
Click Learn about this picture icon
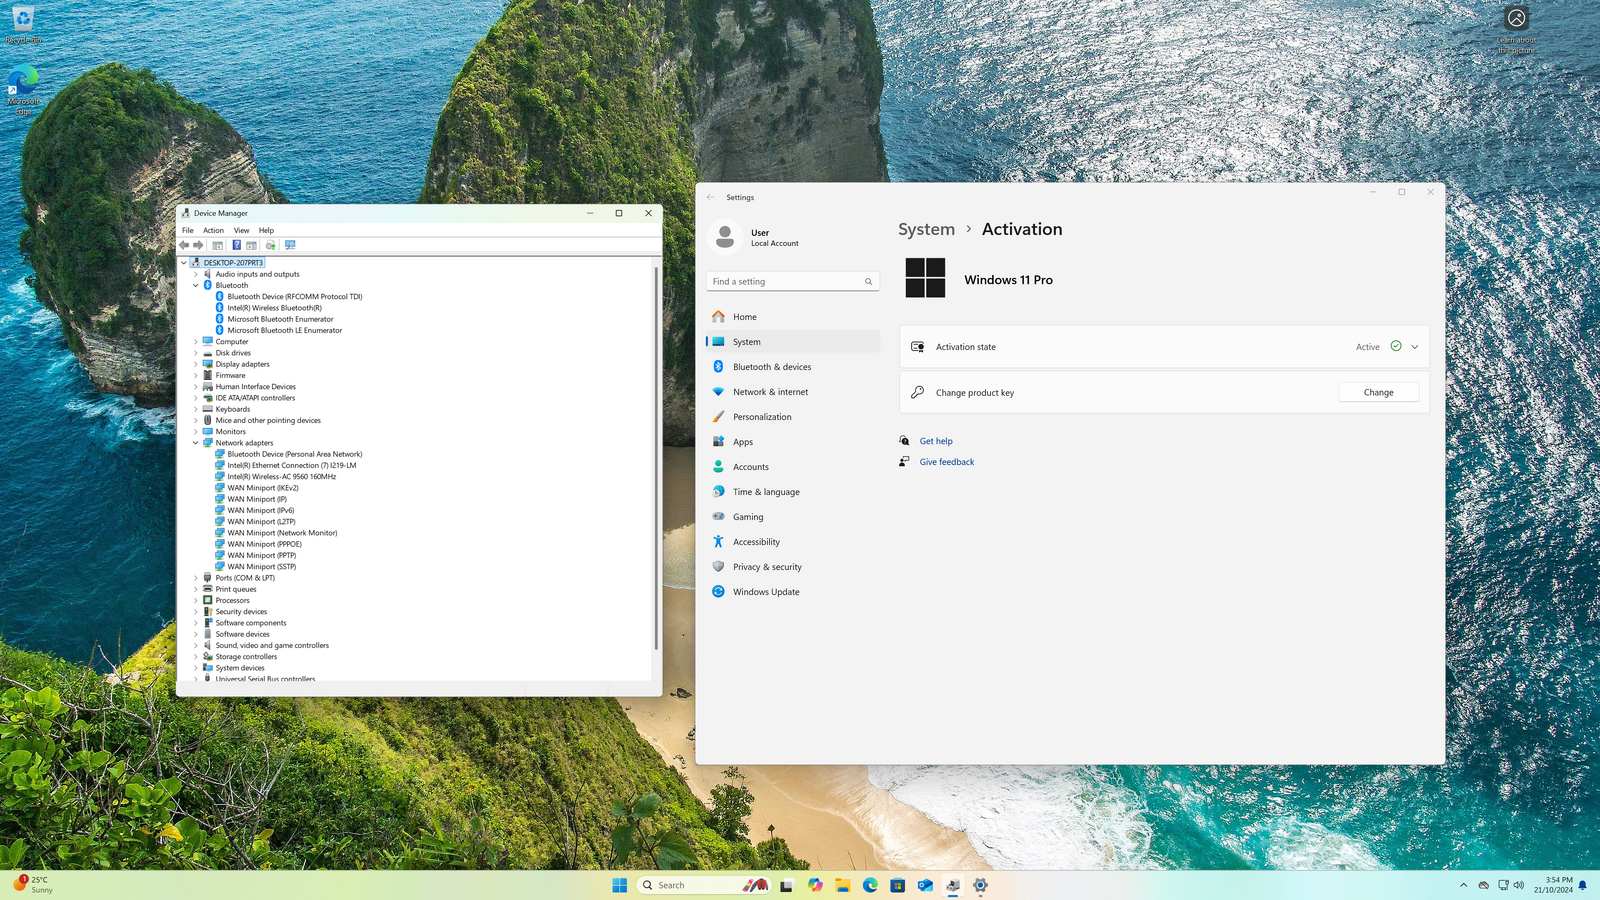click(1516, 30)
